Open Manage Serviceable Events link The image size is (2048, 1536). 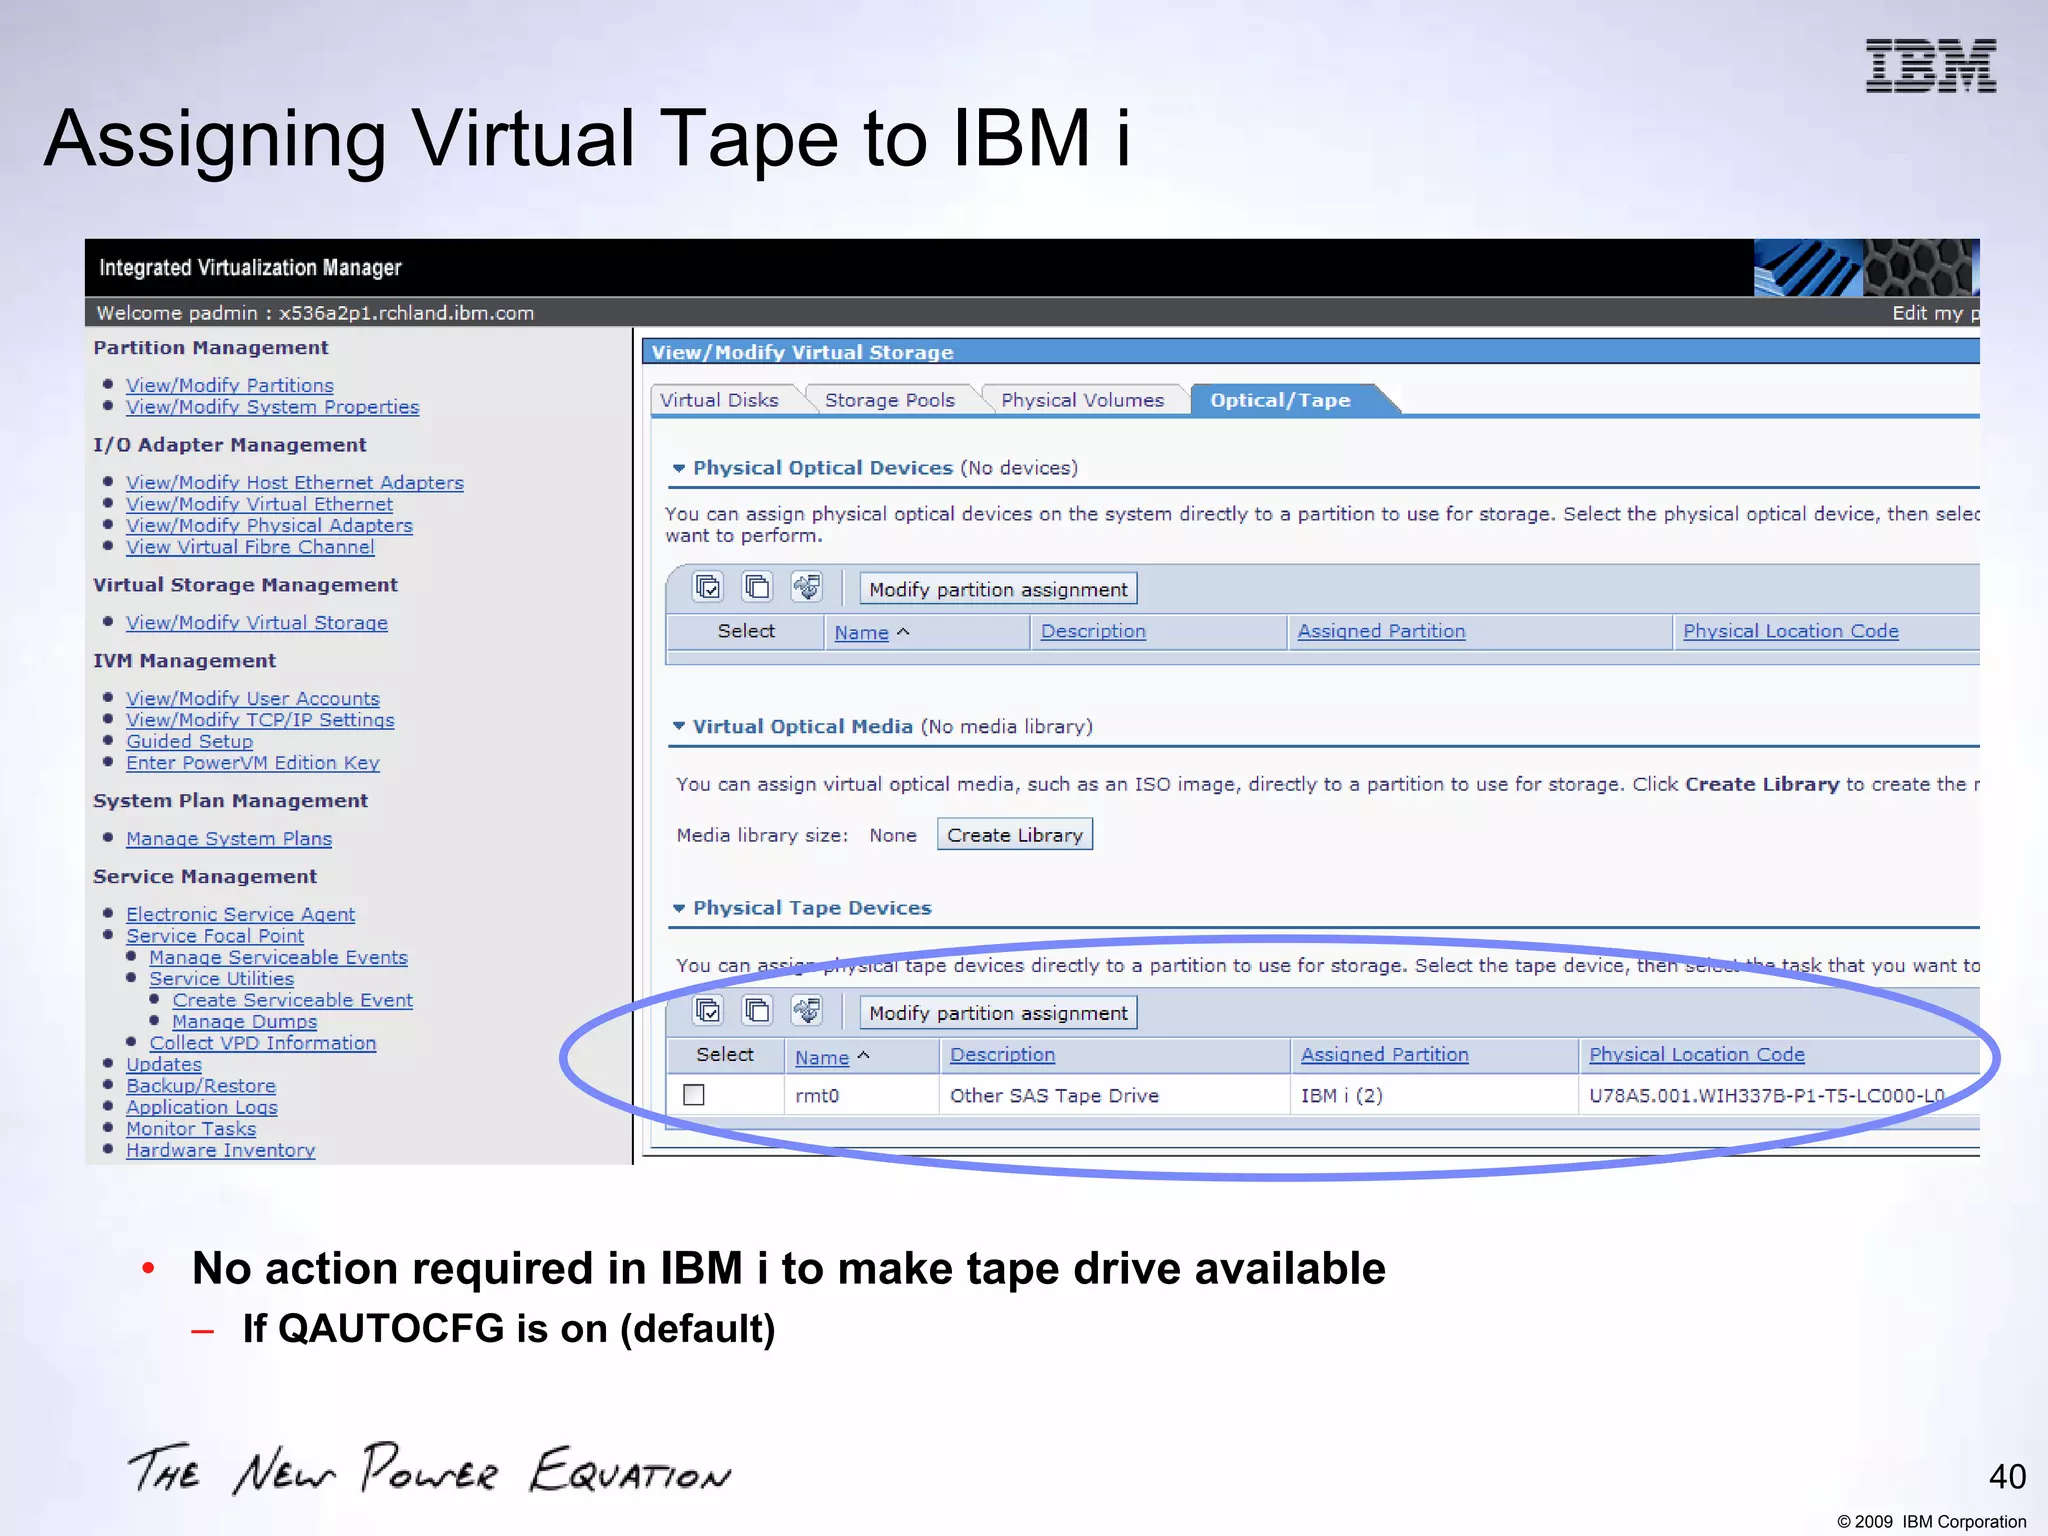point(279,957)
